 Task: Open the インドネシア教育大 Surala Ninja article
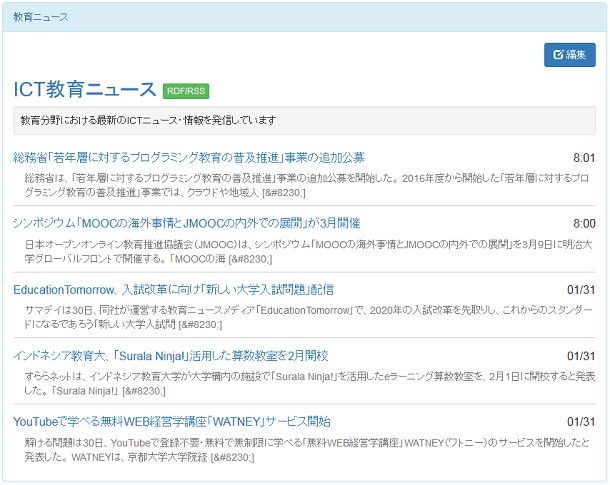(x=171, y=355)
